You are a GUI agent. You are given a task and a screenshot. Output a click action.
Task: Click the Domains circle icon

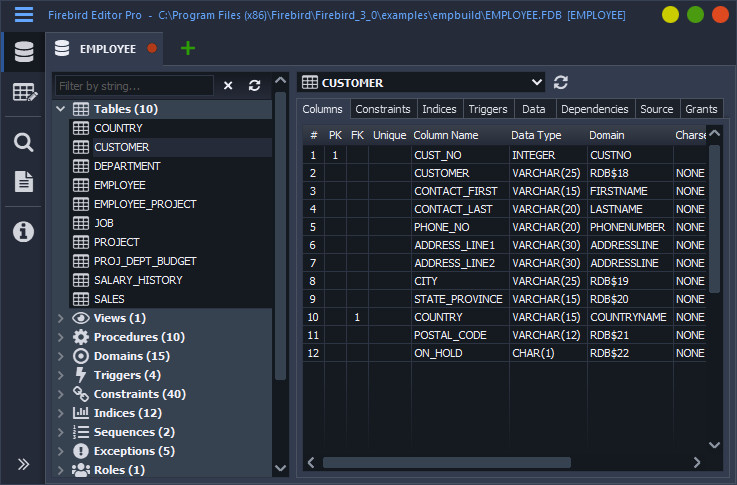81,356
